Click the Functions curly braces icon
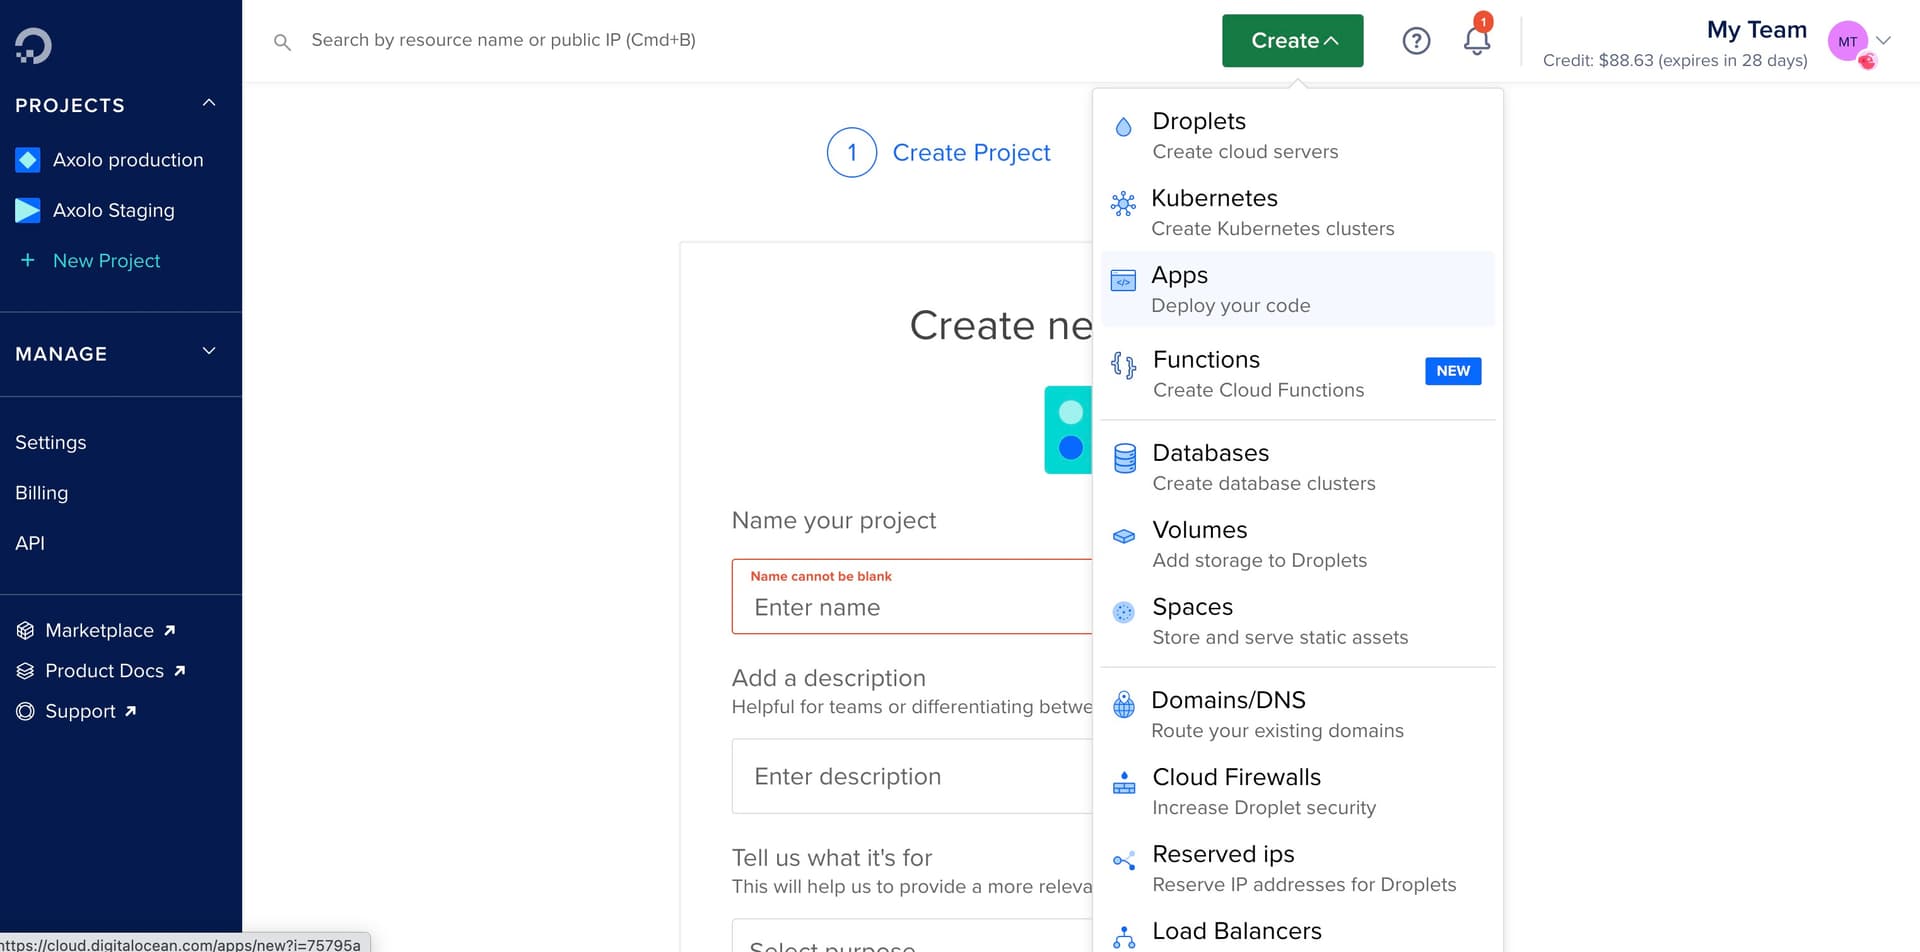The height and width of the screenshot is (952, 1920). point(1123,365)
